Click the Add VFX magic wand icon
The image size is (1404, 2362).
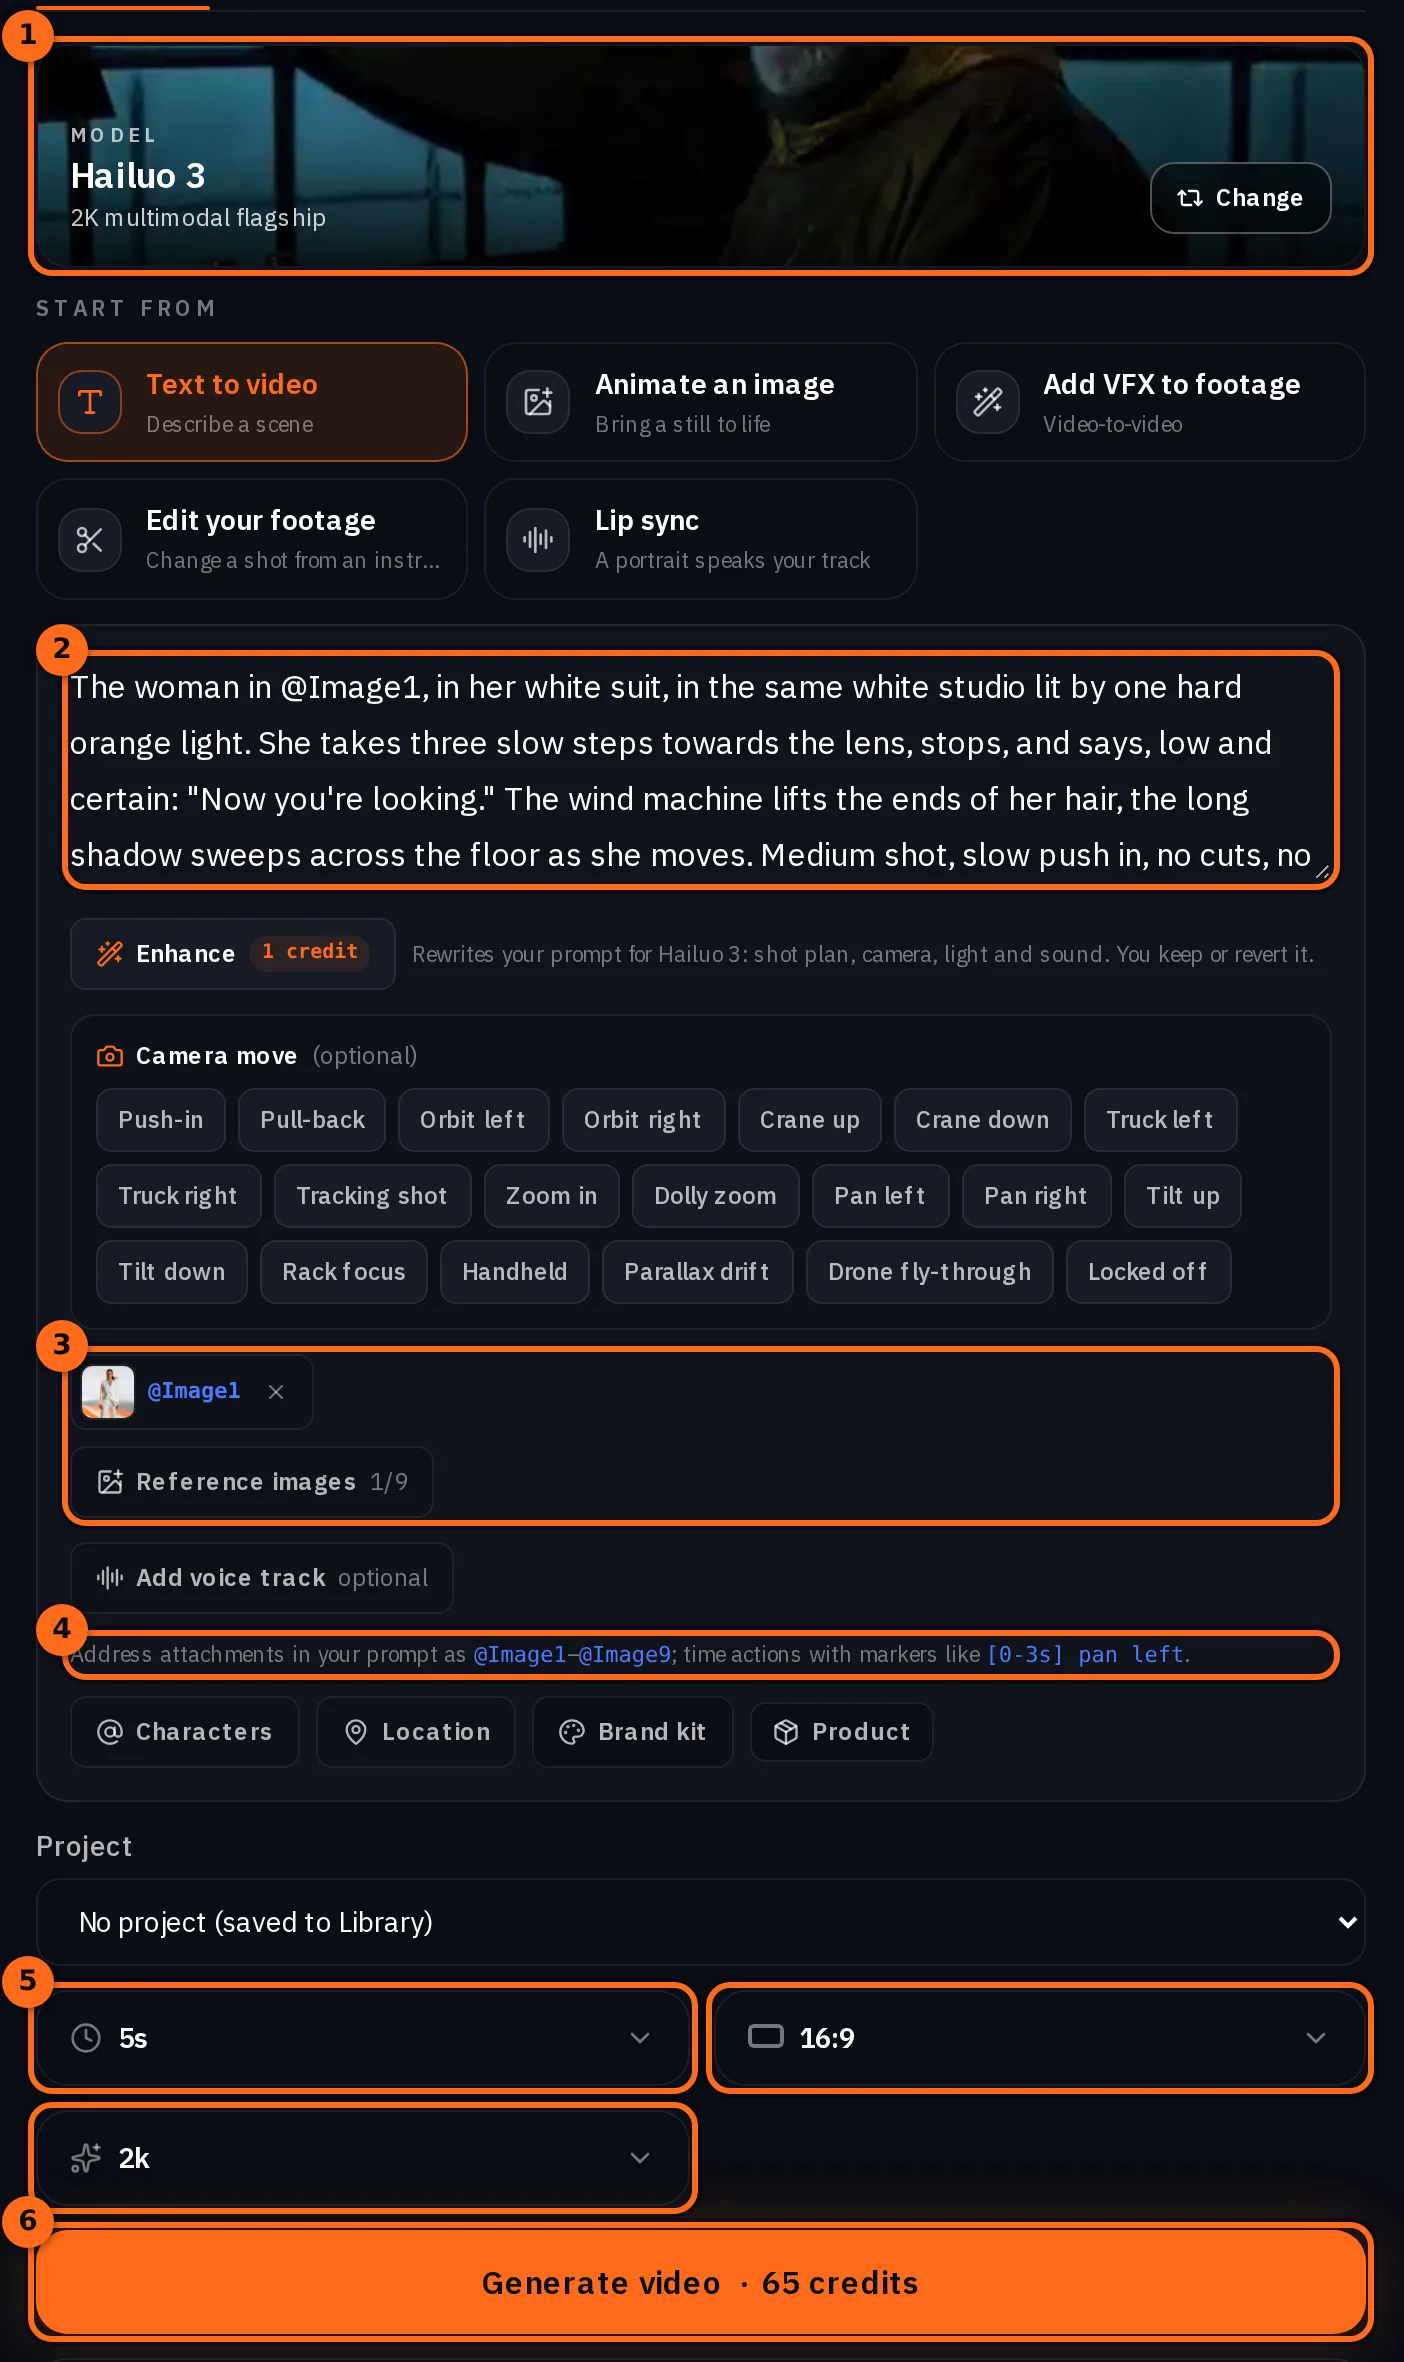coord(988,402)
